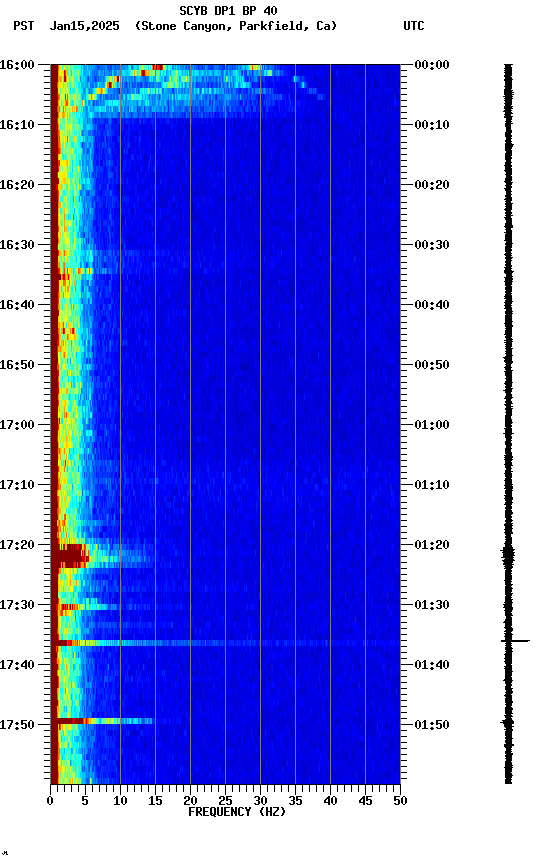Click the '17:10' PST time label
Screen dimensions: 552x864
17,485
